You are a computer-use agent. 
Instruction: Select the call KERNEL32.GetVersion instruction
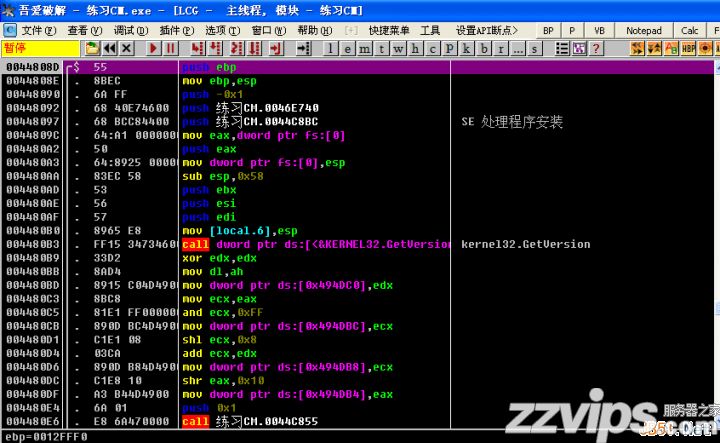click(316, 244)
